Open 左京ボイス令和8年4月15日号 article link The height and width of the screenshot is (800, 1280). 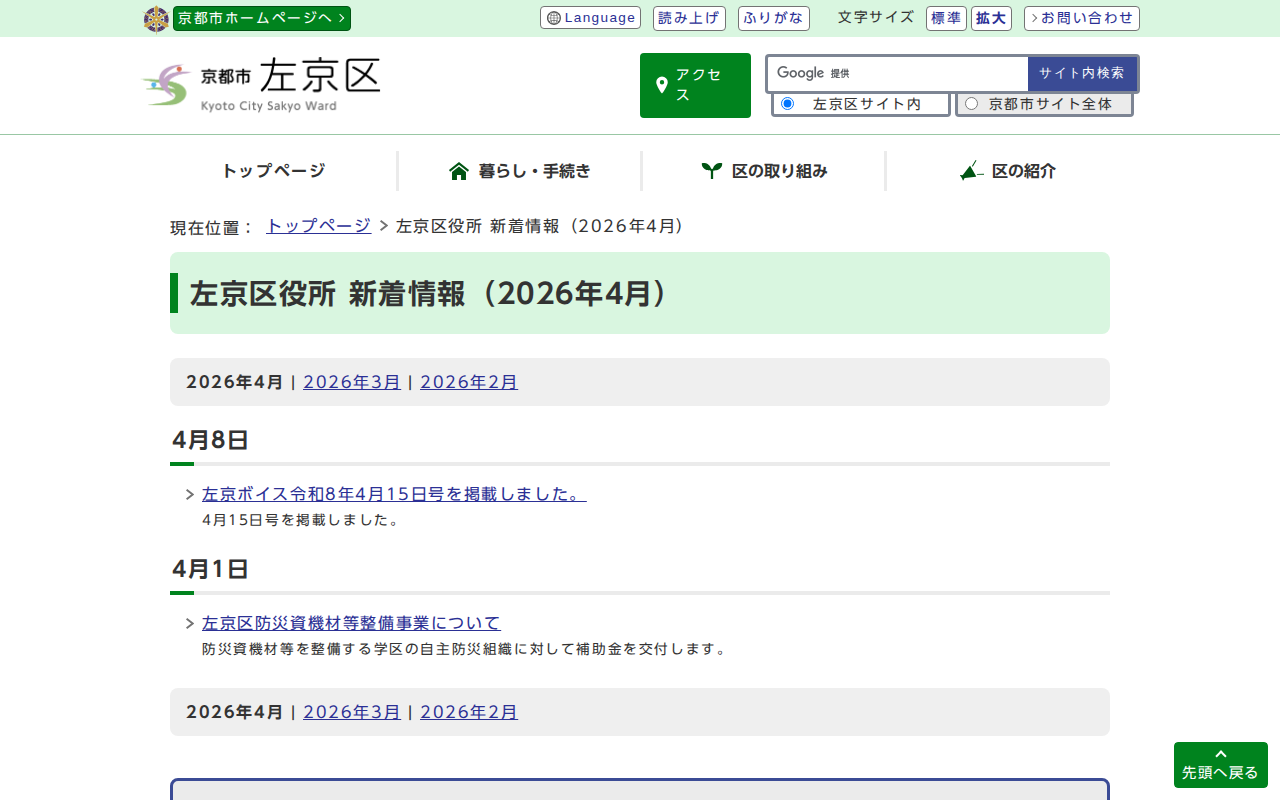point(393,494)
